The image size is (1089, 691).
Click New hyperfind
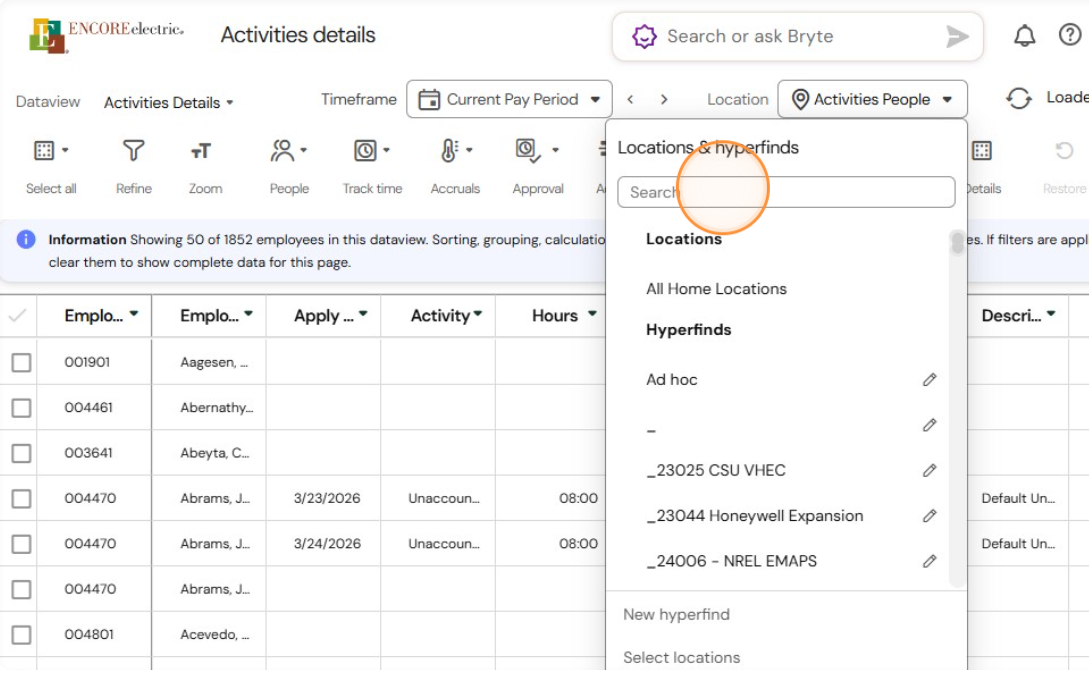pyautogui.click(x=676, y=615)
